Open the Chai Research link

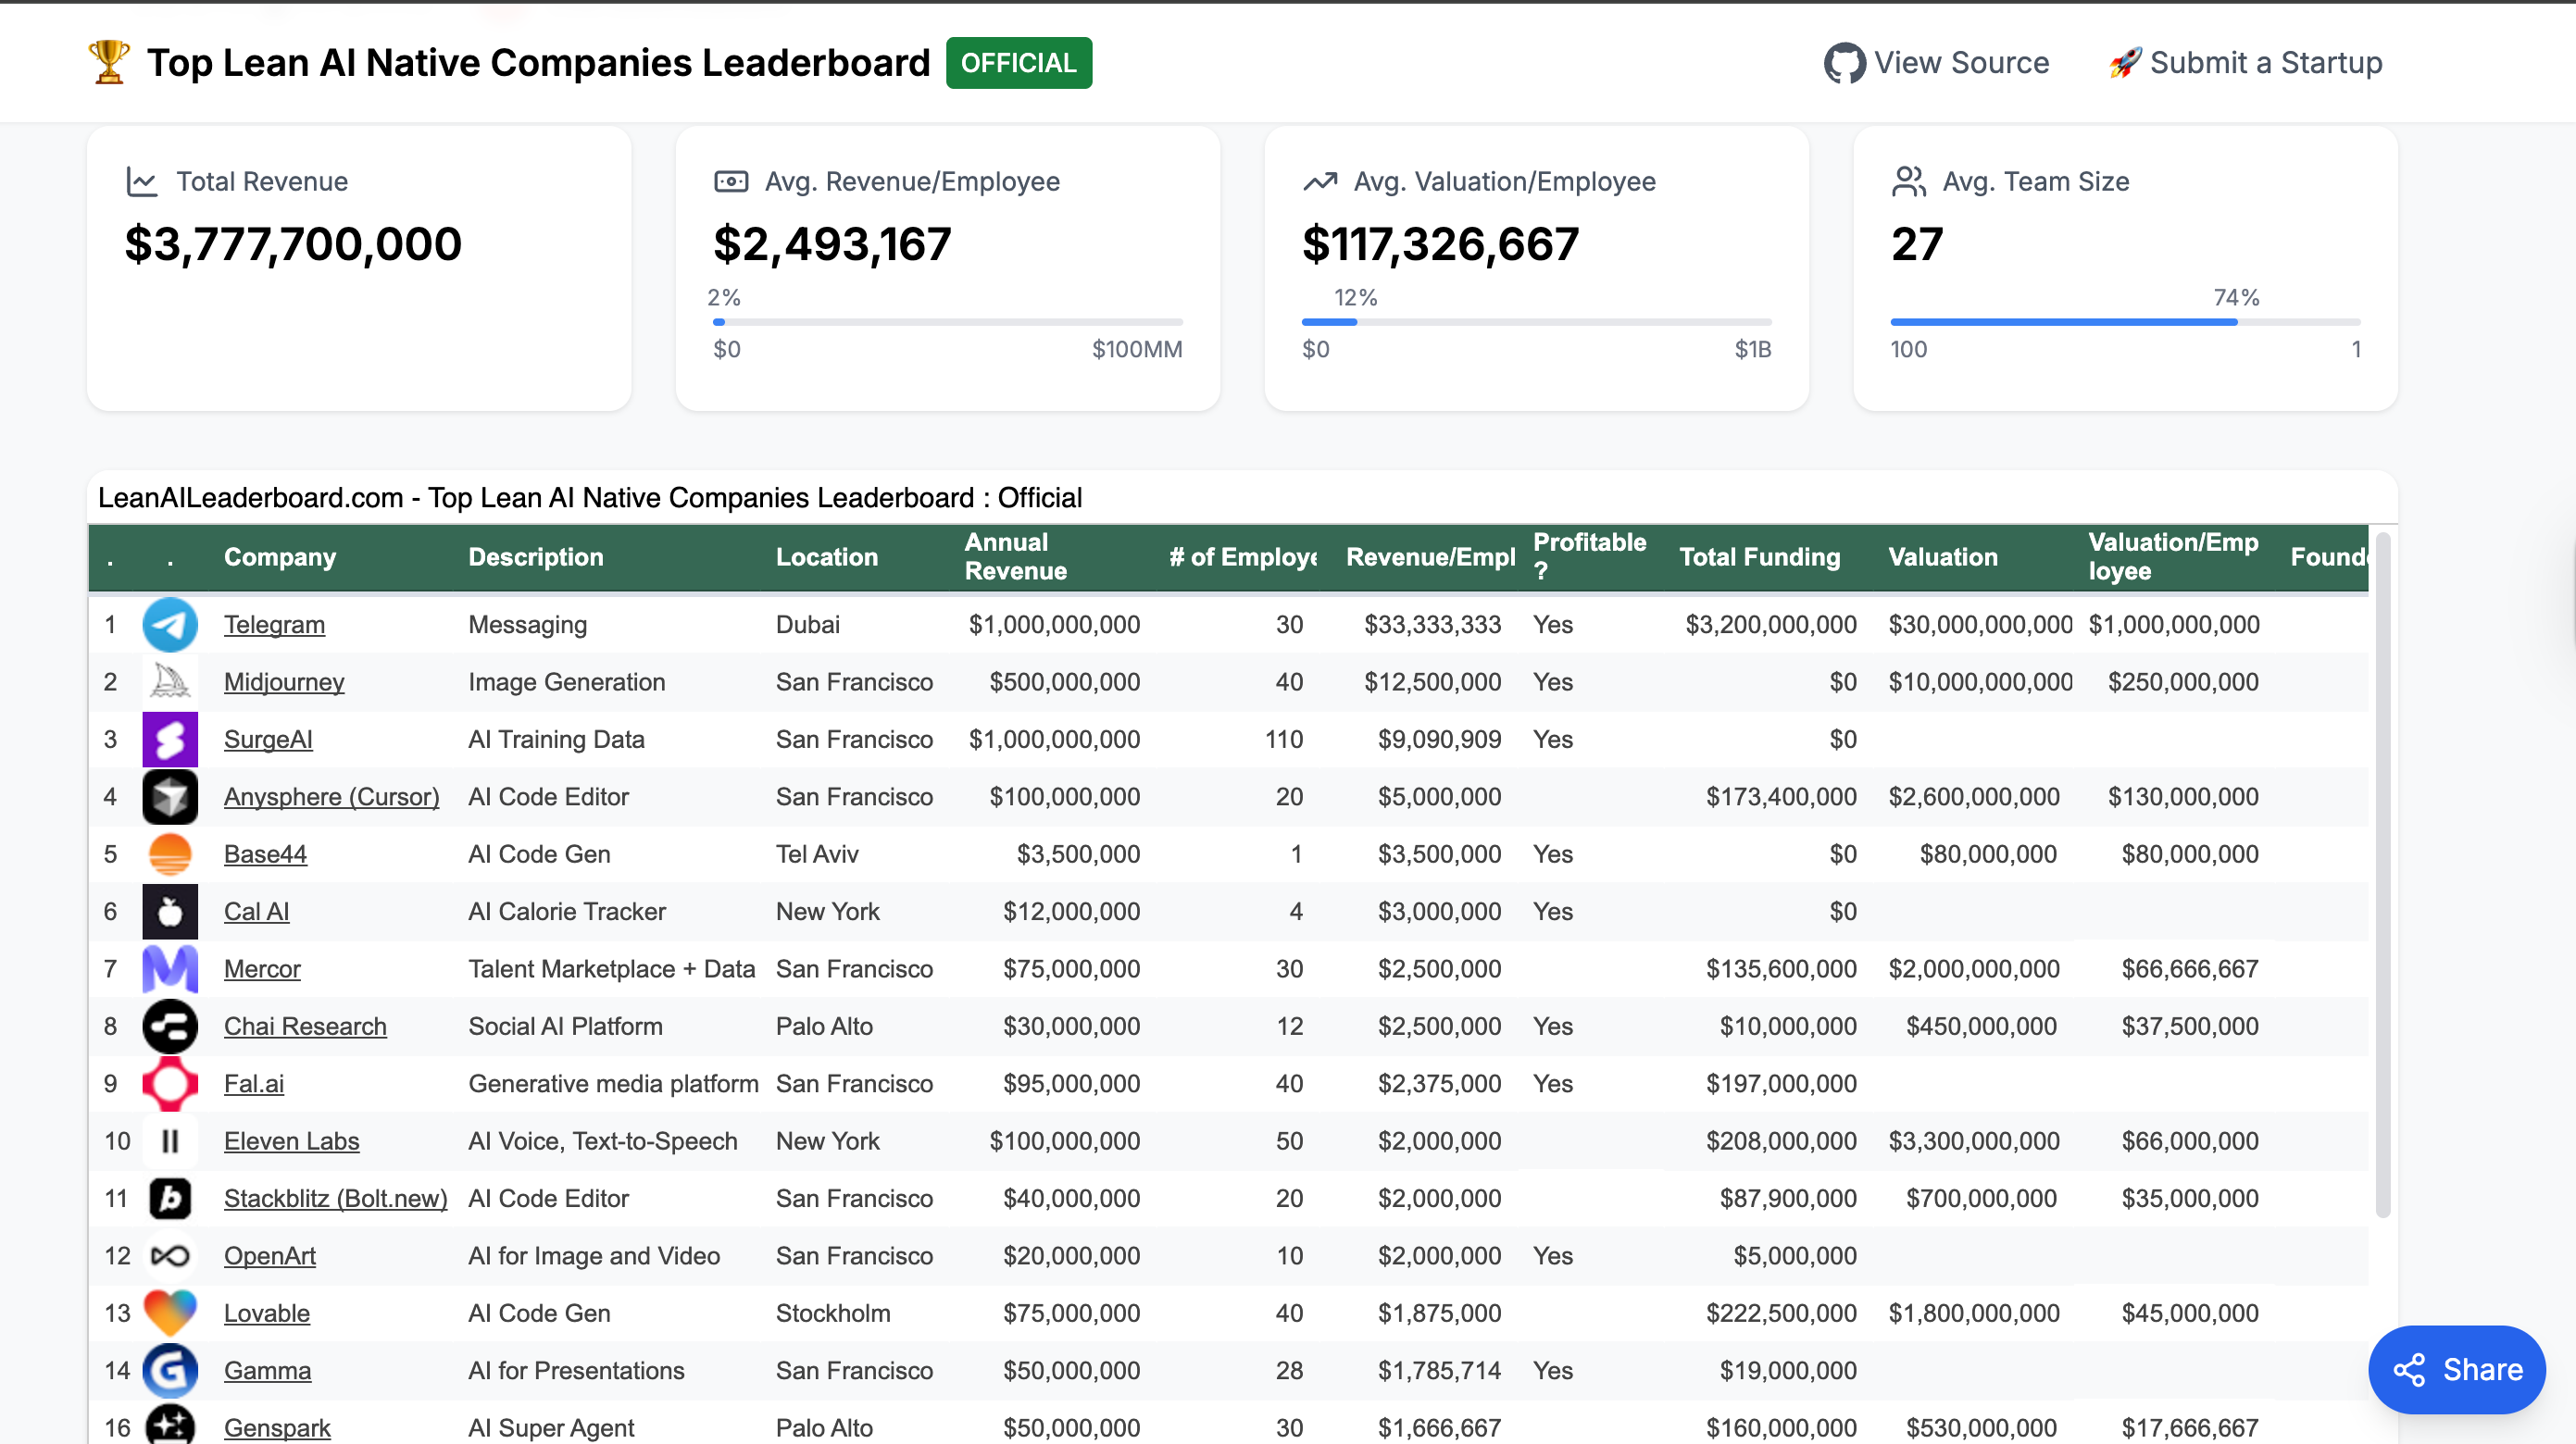(305, 1026)
